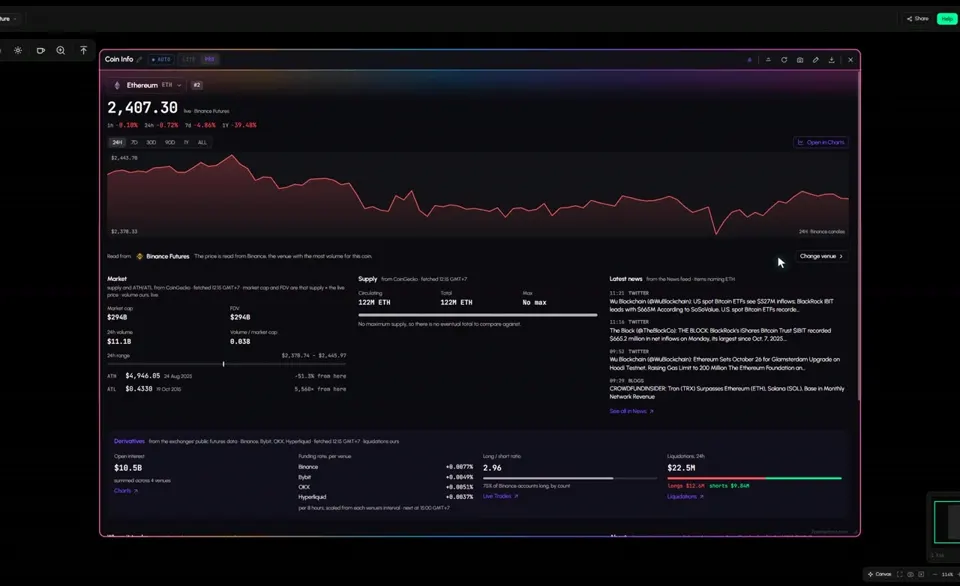The width and height of the screenshot is (960, 586).
Task: Click the Derivatives section heading
Action: pos(129,441)
